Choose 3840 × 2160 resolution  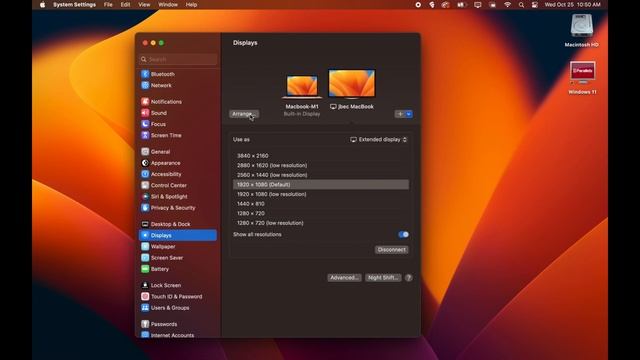point(321,156)
